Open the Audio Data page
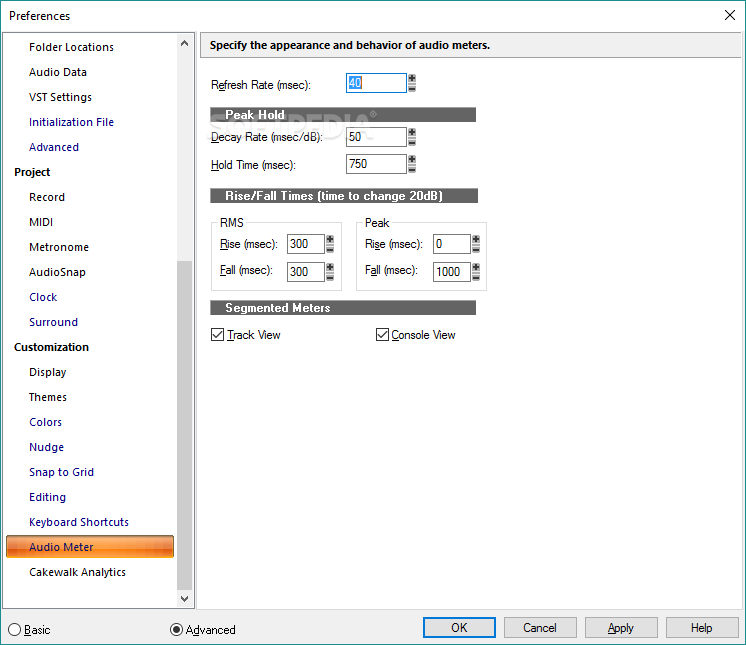The image size is (746, 645). [x=58, y=72]
